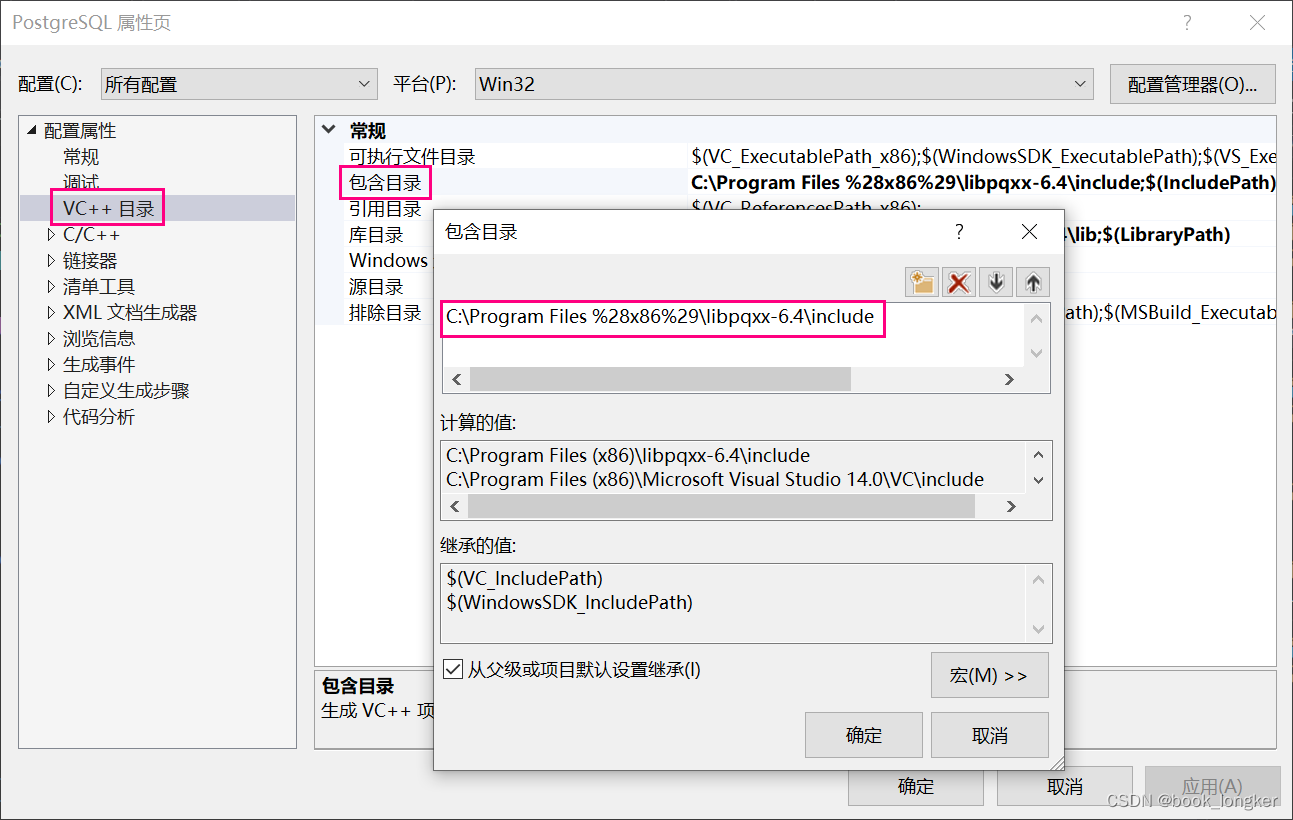Select inherited value $(VC_IncludePath)
1293x820 pixels.
pyautogui.click(x=525, y=578)
